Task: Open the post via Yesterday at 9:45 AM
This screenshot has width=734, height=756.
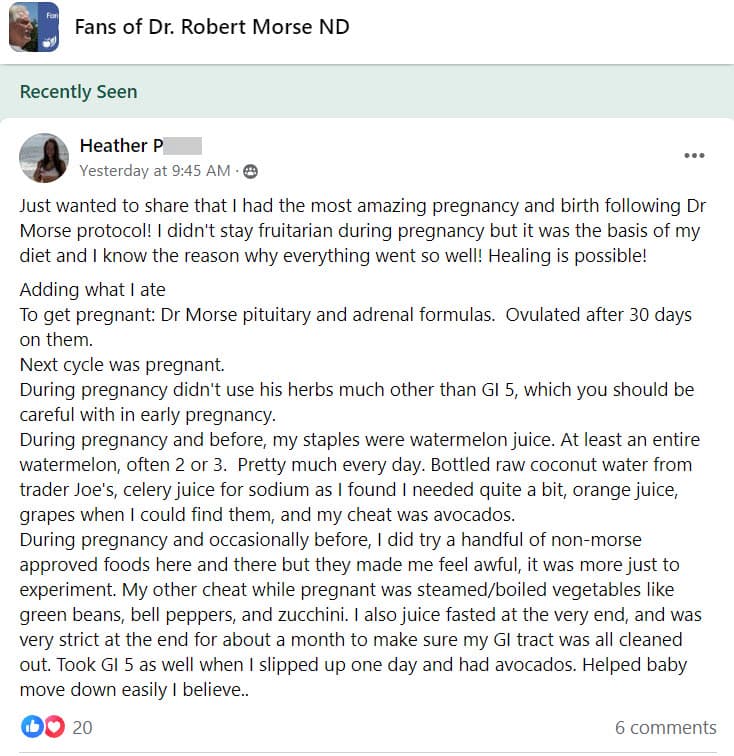Action: tap(155, 171)
